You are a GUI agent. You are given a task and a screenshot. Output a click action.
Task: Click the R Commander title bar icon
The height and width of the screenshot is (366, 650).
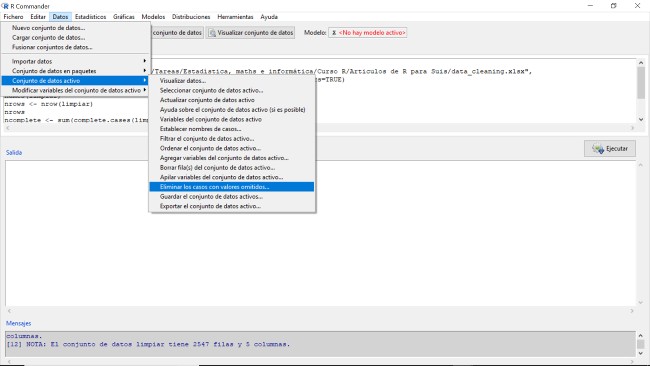click(x=5, y=6)
